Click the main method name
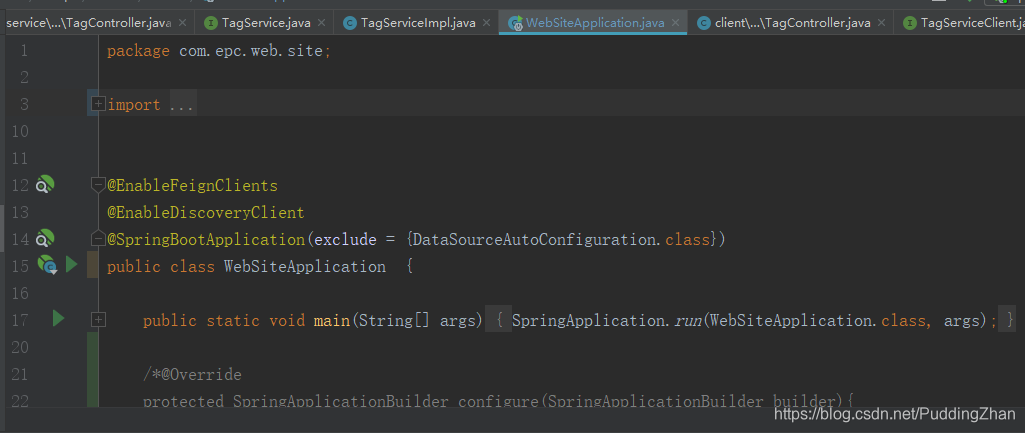Image resolution: width=1025 pixels, height=433 pixels. (332, 320)
